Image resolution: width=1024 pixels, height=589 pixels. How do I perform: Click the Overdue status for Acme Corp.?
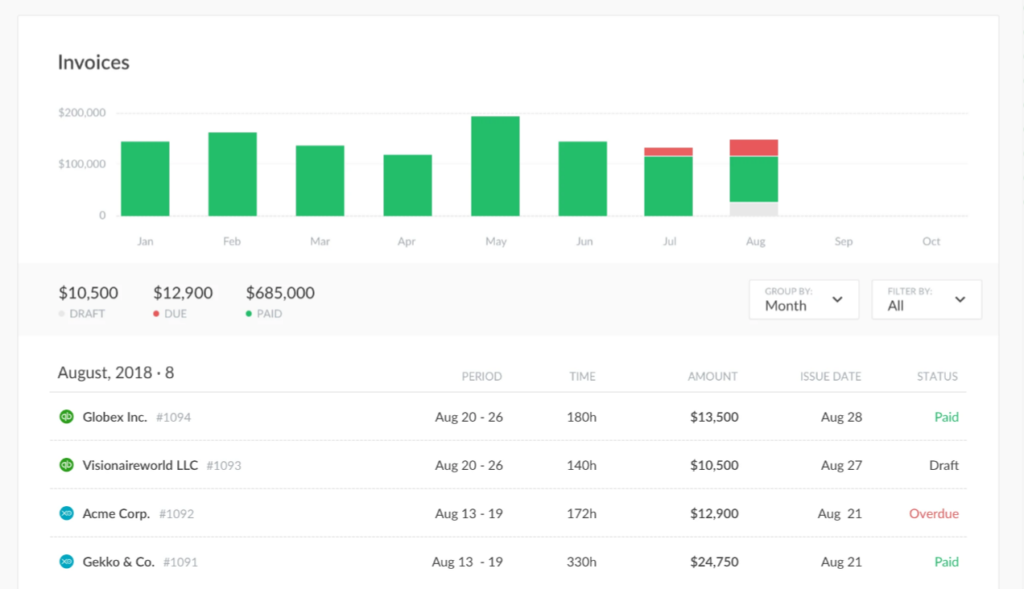coord(933,514)
